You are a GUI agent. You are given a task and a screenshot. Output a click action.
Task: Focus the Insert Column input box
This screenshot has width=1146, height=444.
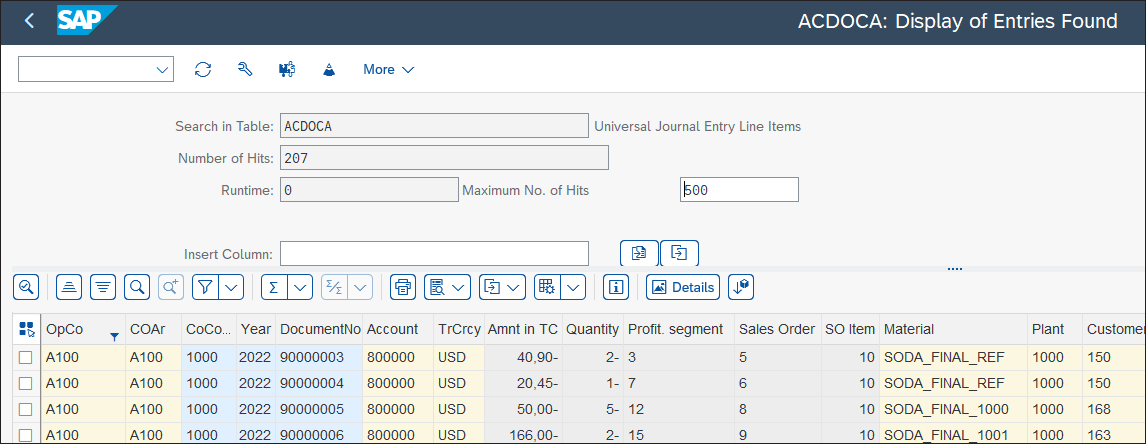(434, 254)
